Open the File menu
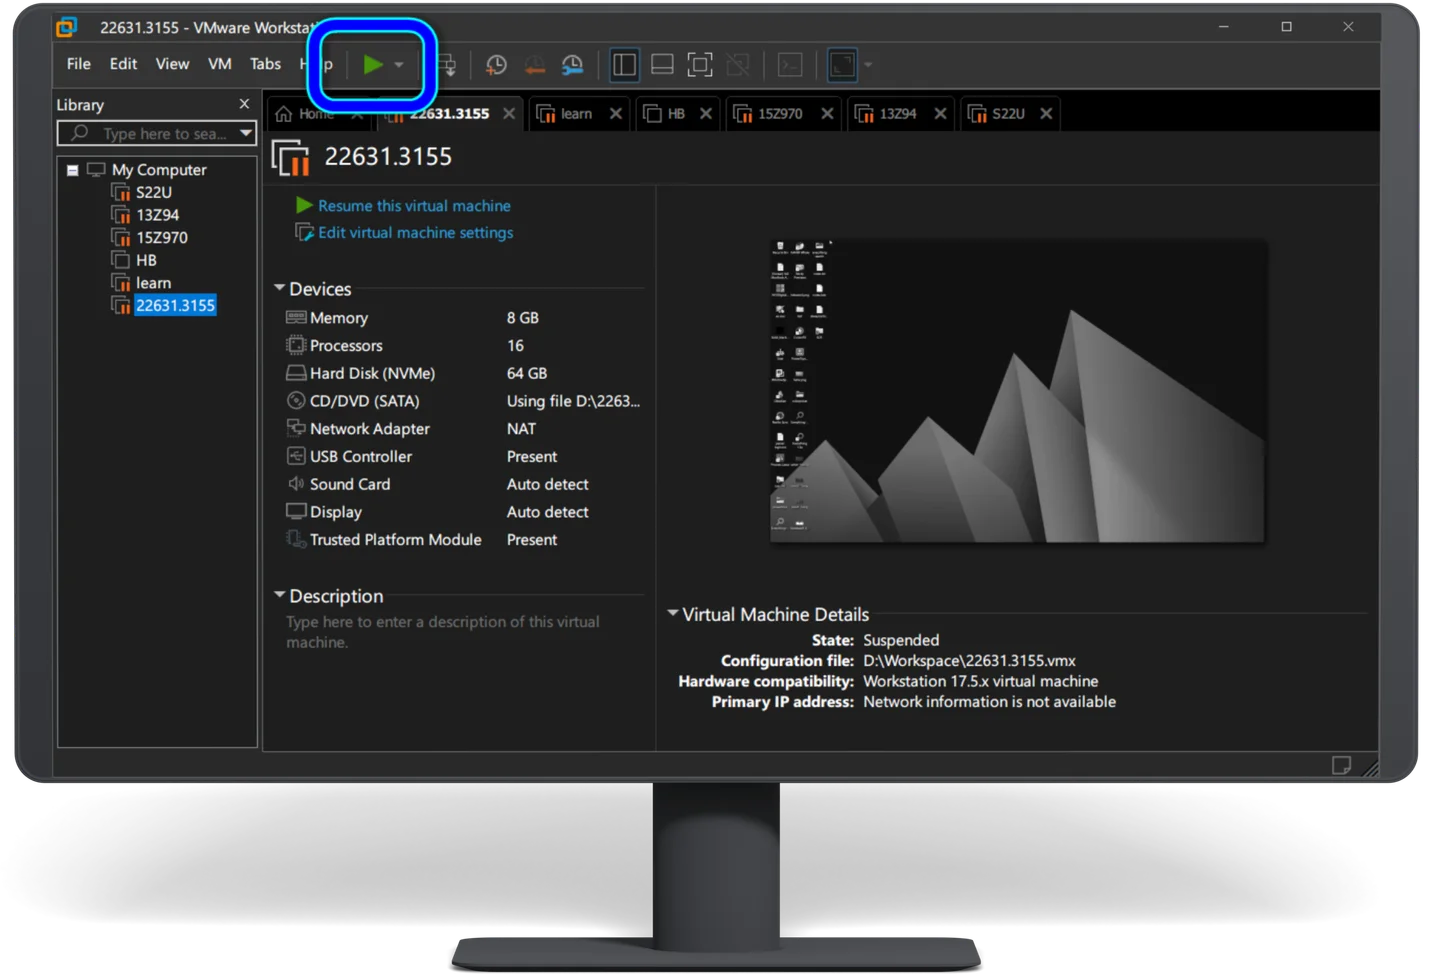Screen dimensions: 1430x976 coord(79,64)
